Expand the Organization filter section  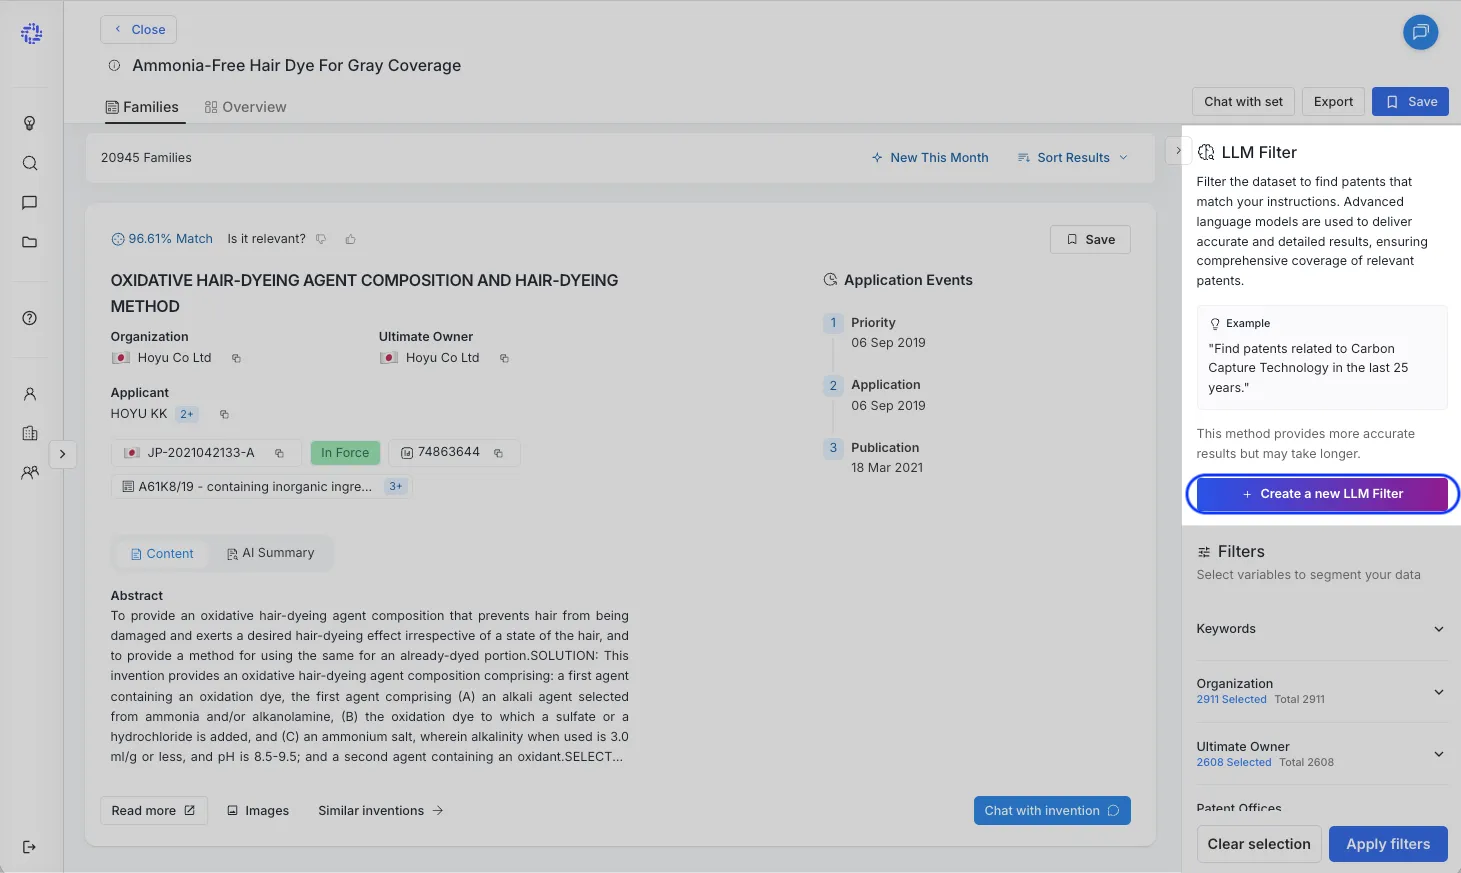(1321, 691)
